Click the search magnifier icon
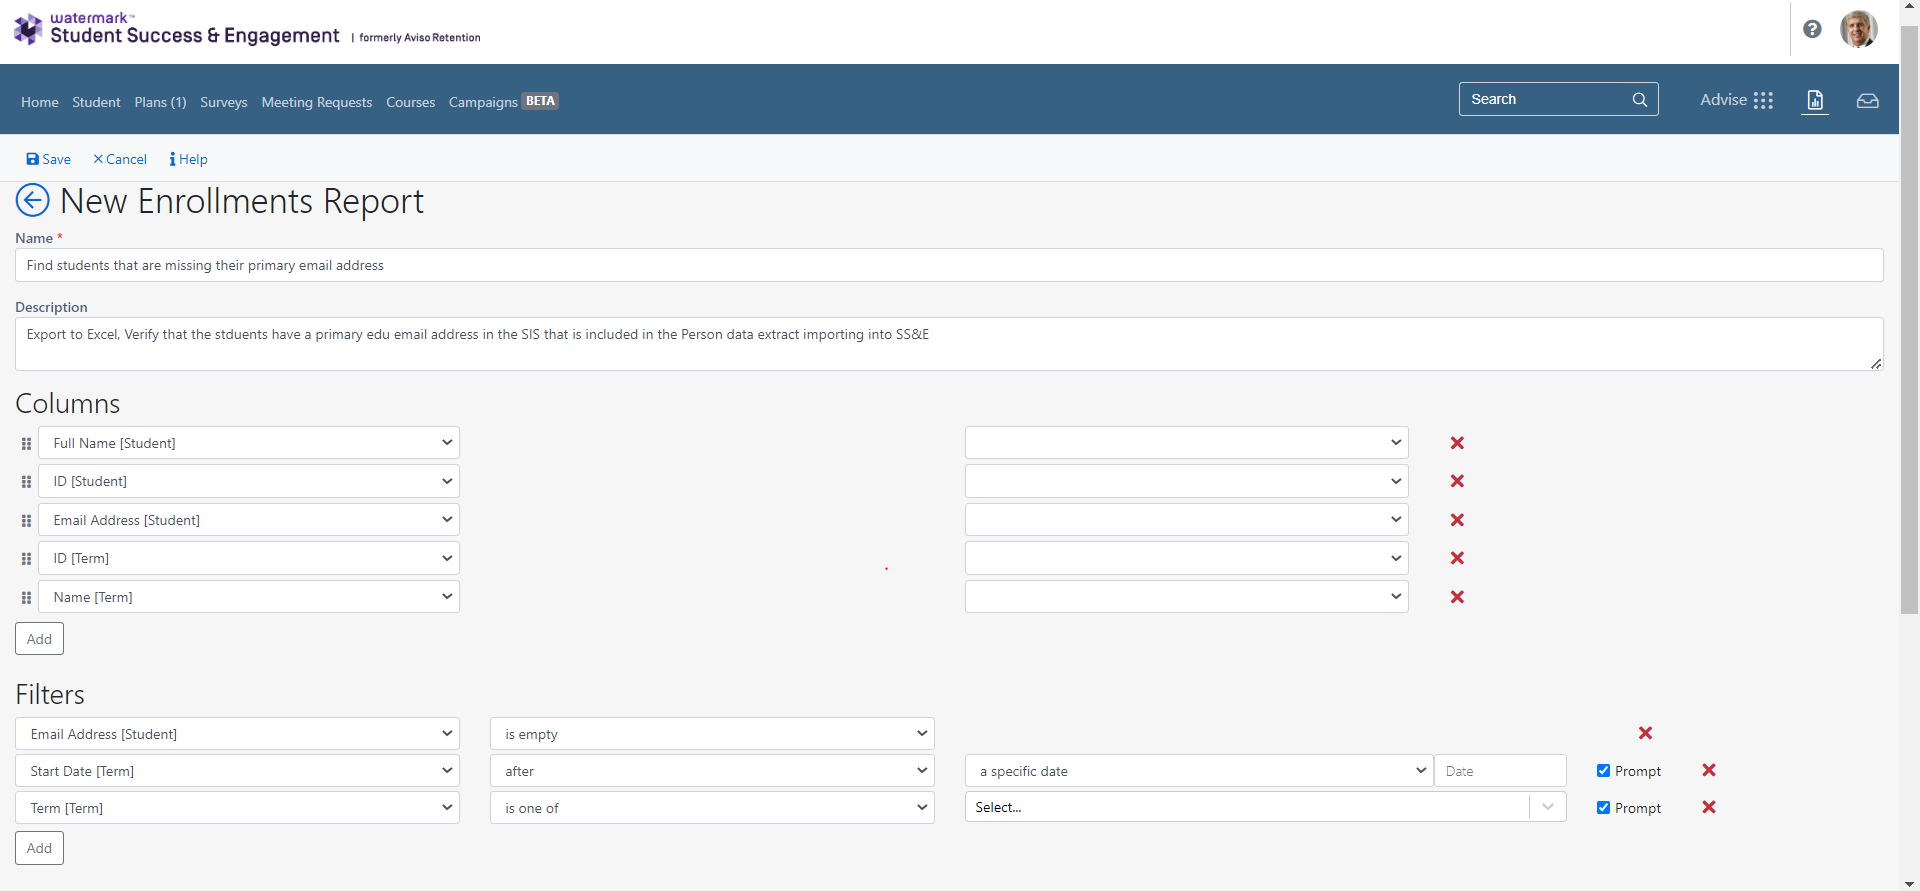This screenshot has height=891, width=1920. (x=1640, y=99)
